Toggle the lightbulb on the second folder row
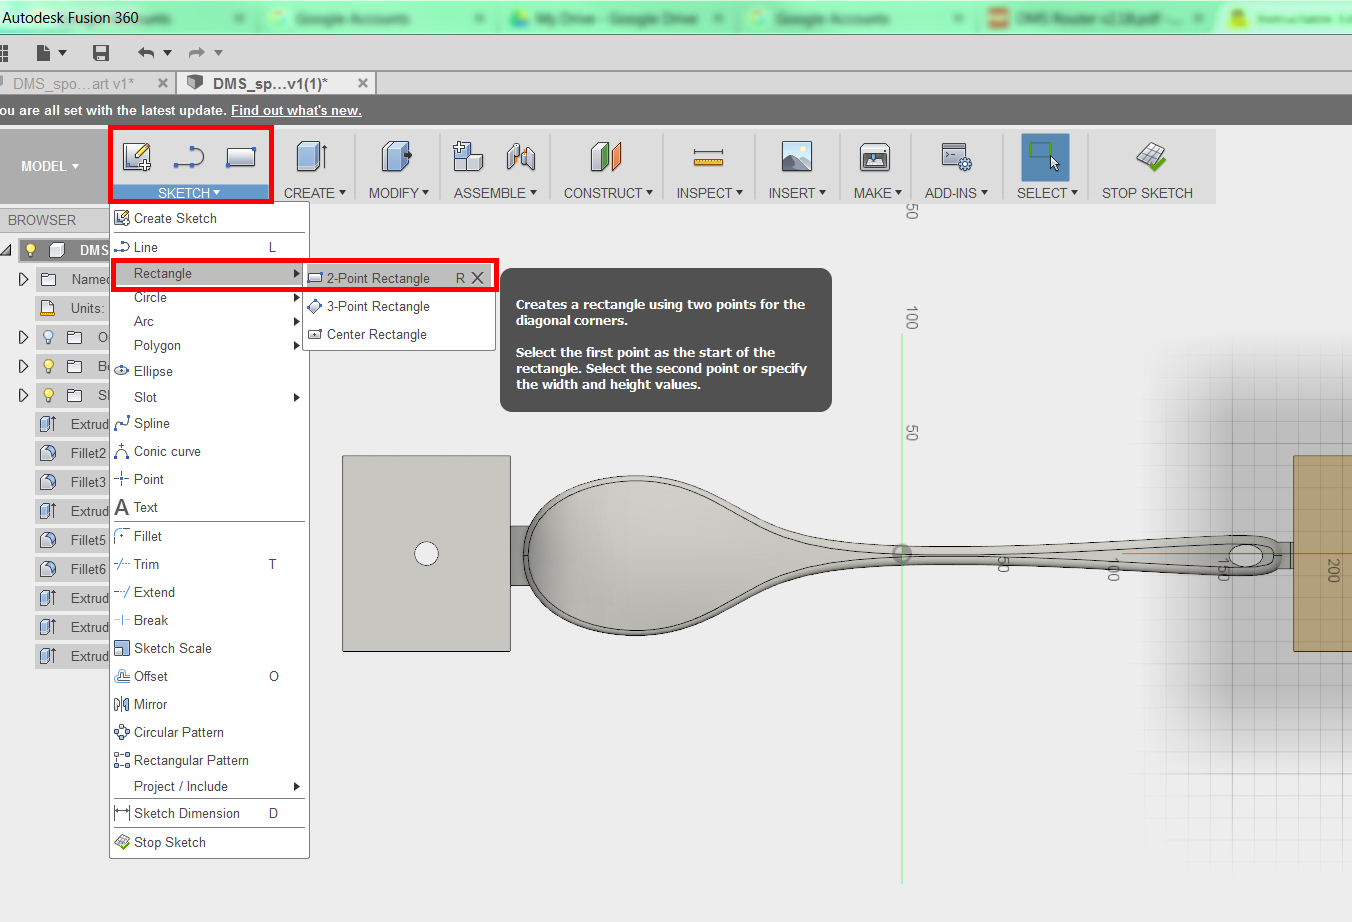The image size is (1352, 922). (x=48, y=367)
